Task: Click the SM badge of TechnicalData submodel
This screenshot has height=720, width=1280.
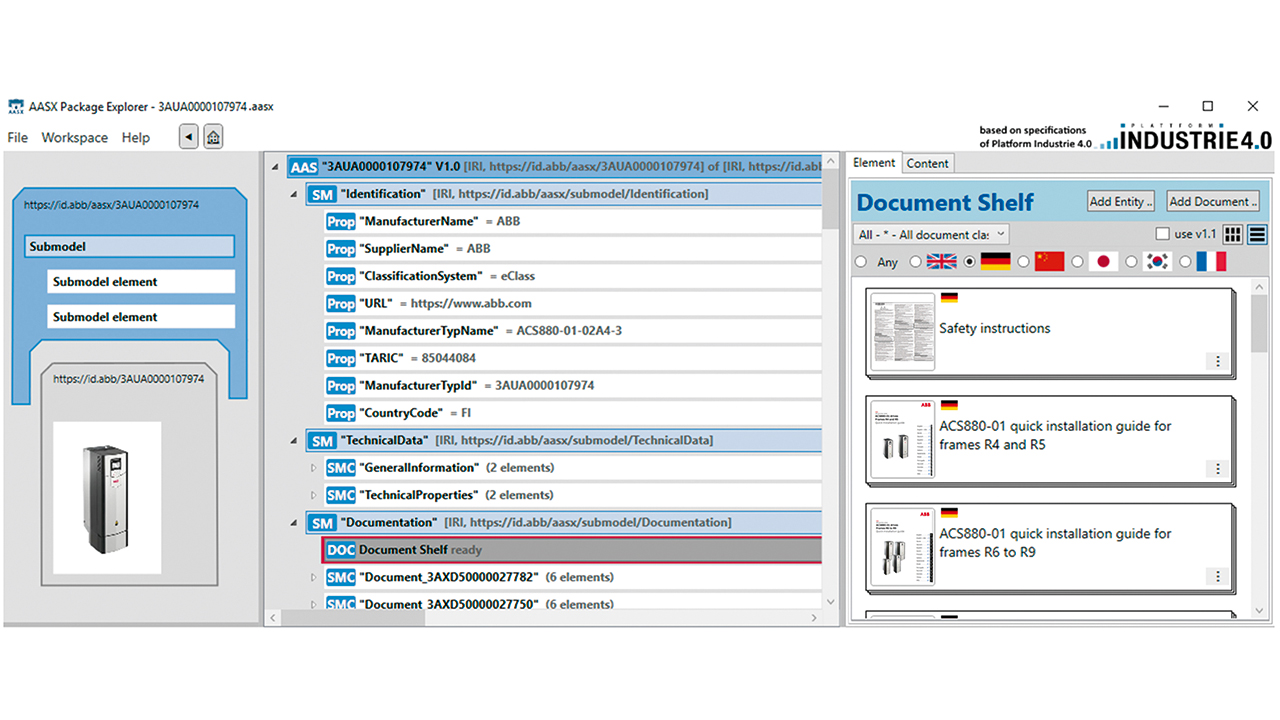Action: coord(322,440)
